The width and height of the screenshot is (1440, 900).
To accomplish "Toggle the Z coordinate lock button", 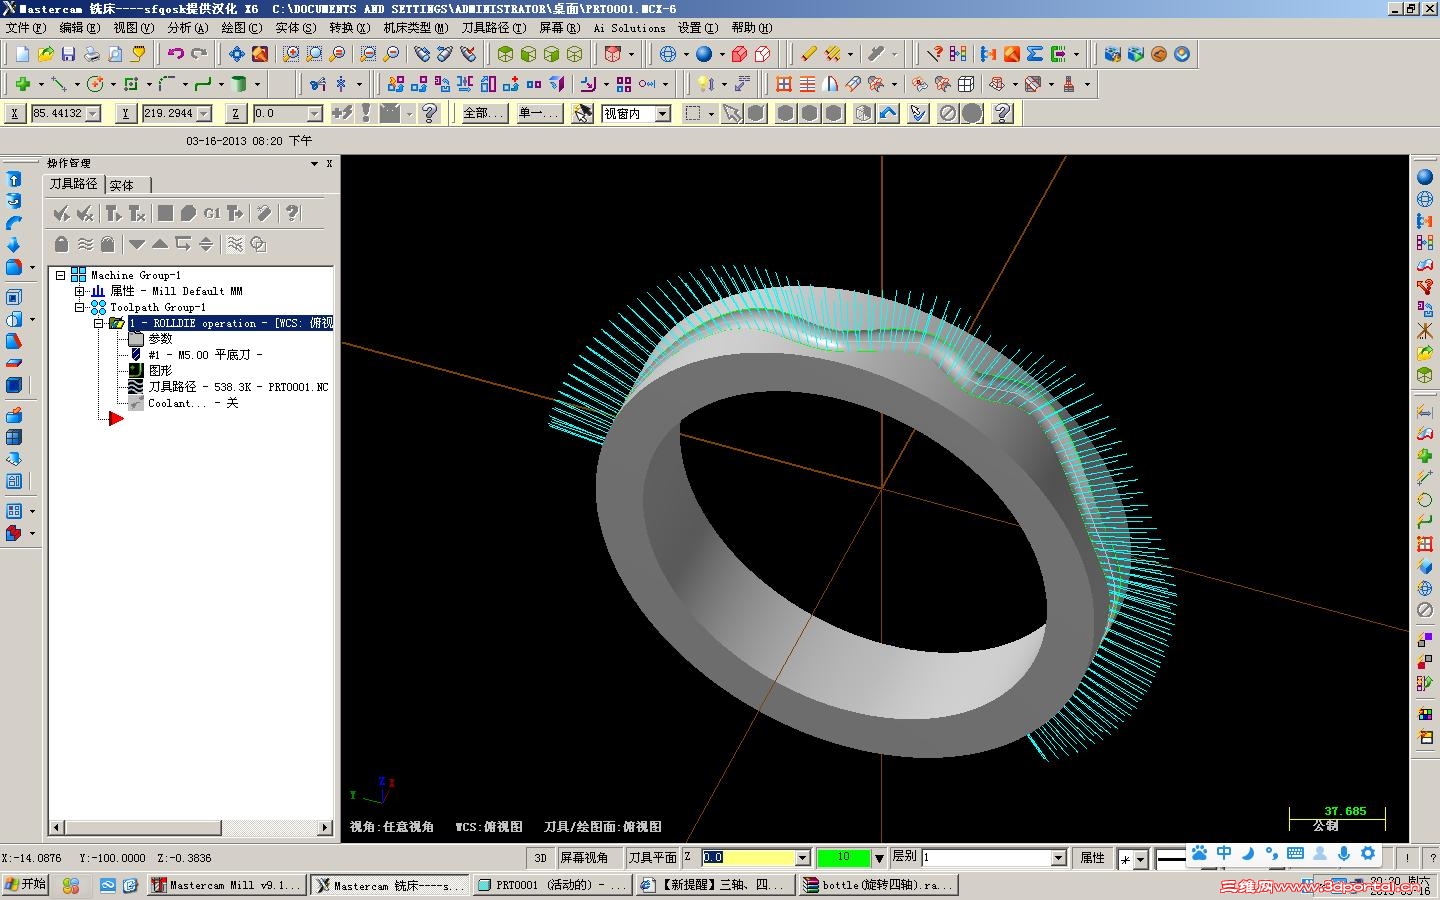I will [x=235, y=113].
